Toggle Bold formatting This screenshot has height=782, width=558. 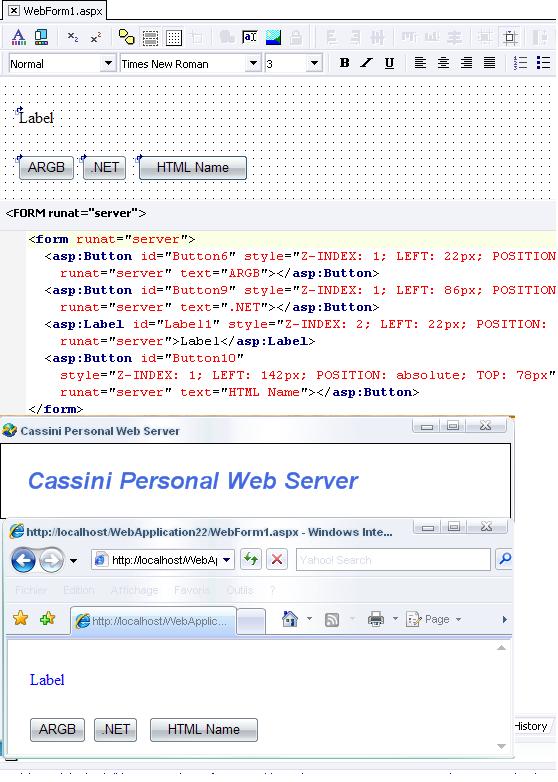344,63
